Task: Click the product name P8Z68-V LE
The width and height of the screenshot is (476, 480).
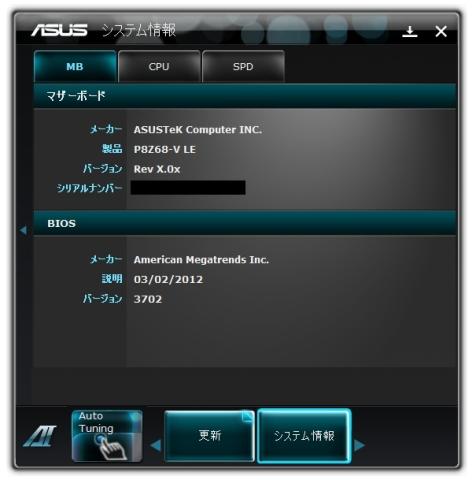Action: tap(165, 149)
